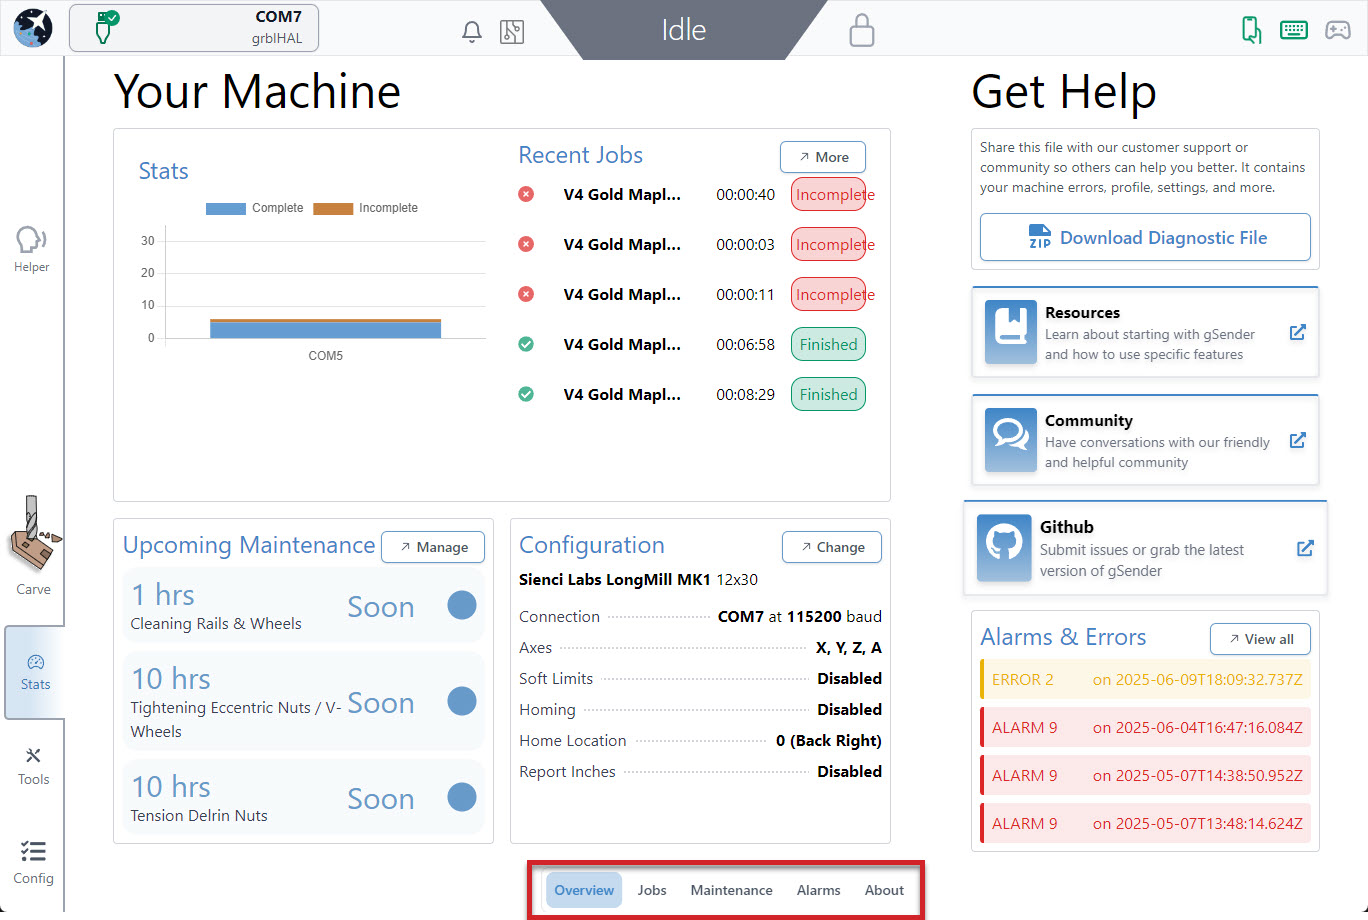
Task: Click the red X icon of the 00:00:40 job
Action: click(x=526, y=194)
